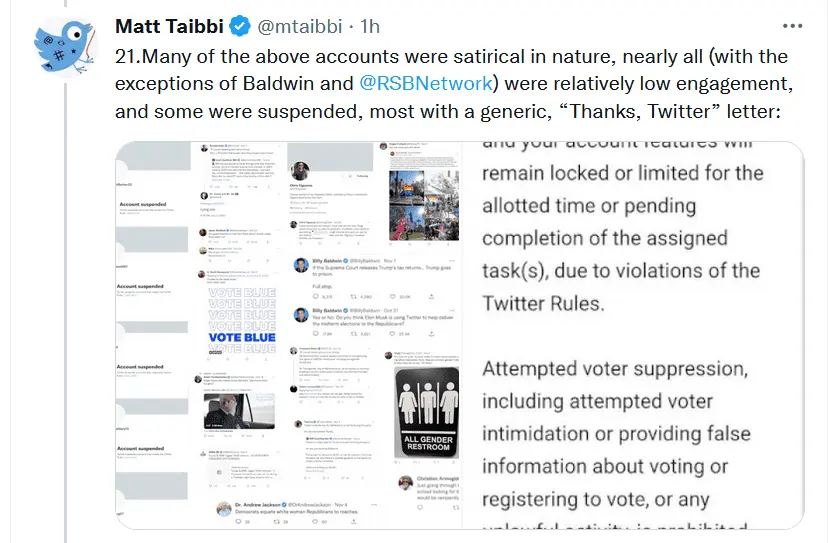Click Dr. Andrew Jackson's avatar
This screenshot has height=543, width=829.
[225, 509]
